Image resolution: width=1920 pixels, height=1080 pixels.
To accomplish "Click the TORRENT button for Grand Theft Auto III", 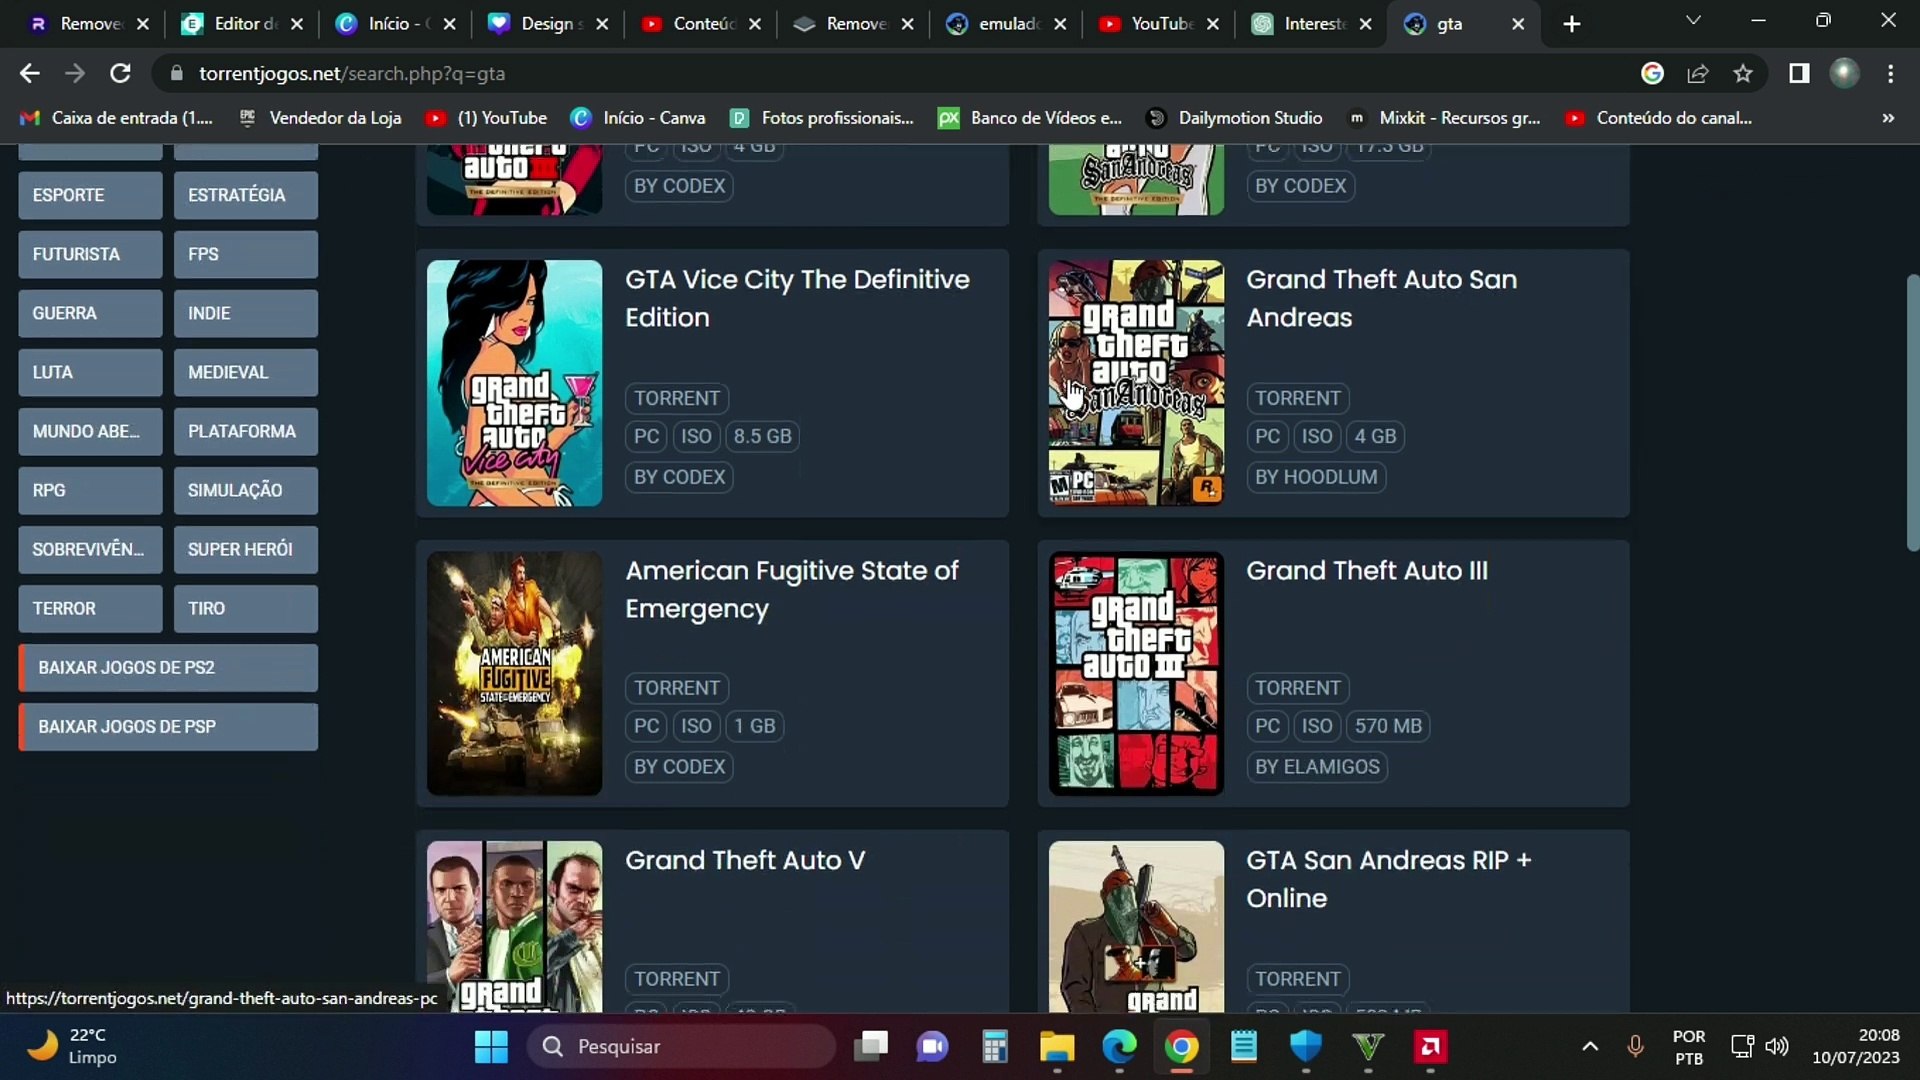I will [1296, 687].
